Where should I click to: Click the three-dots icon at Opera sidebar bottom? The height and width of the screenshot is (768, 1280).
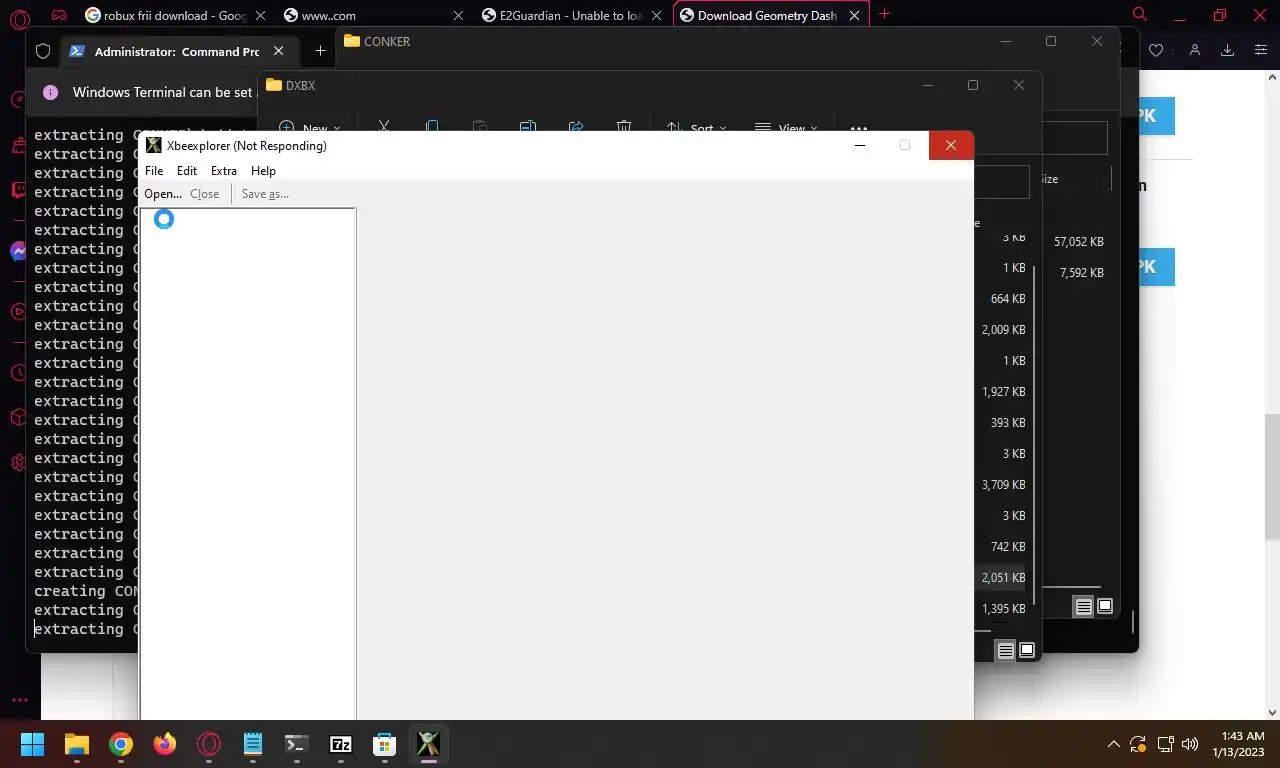19,700
